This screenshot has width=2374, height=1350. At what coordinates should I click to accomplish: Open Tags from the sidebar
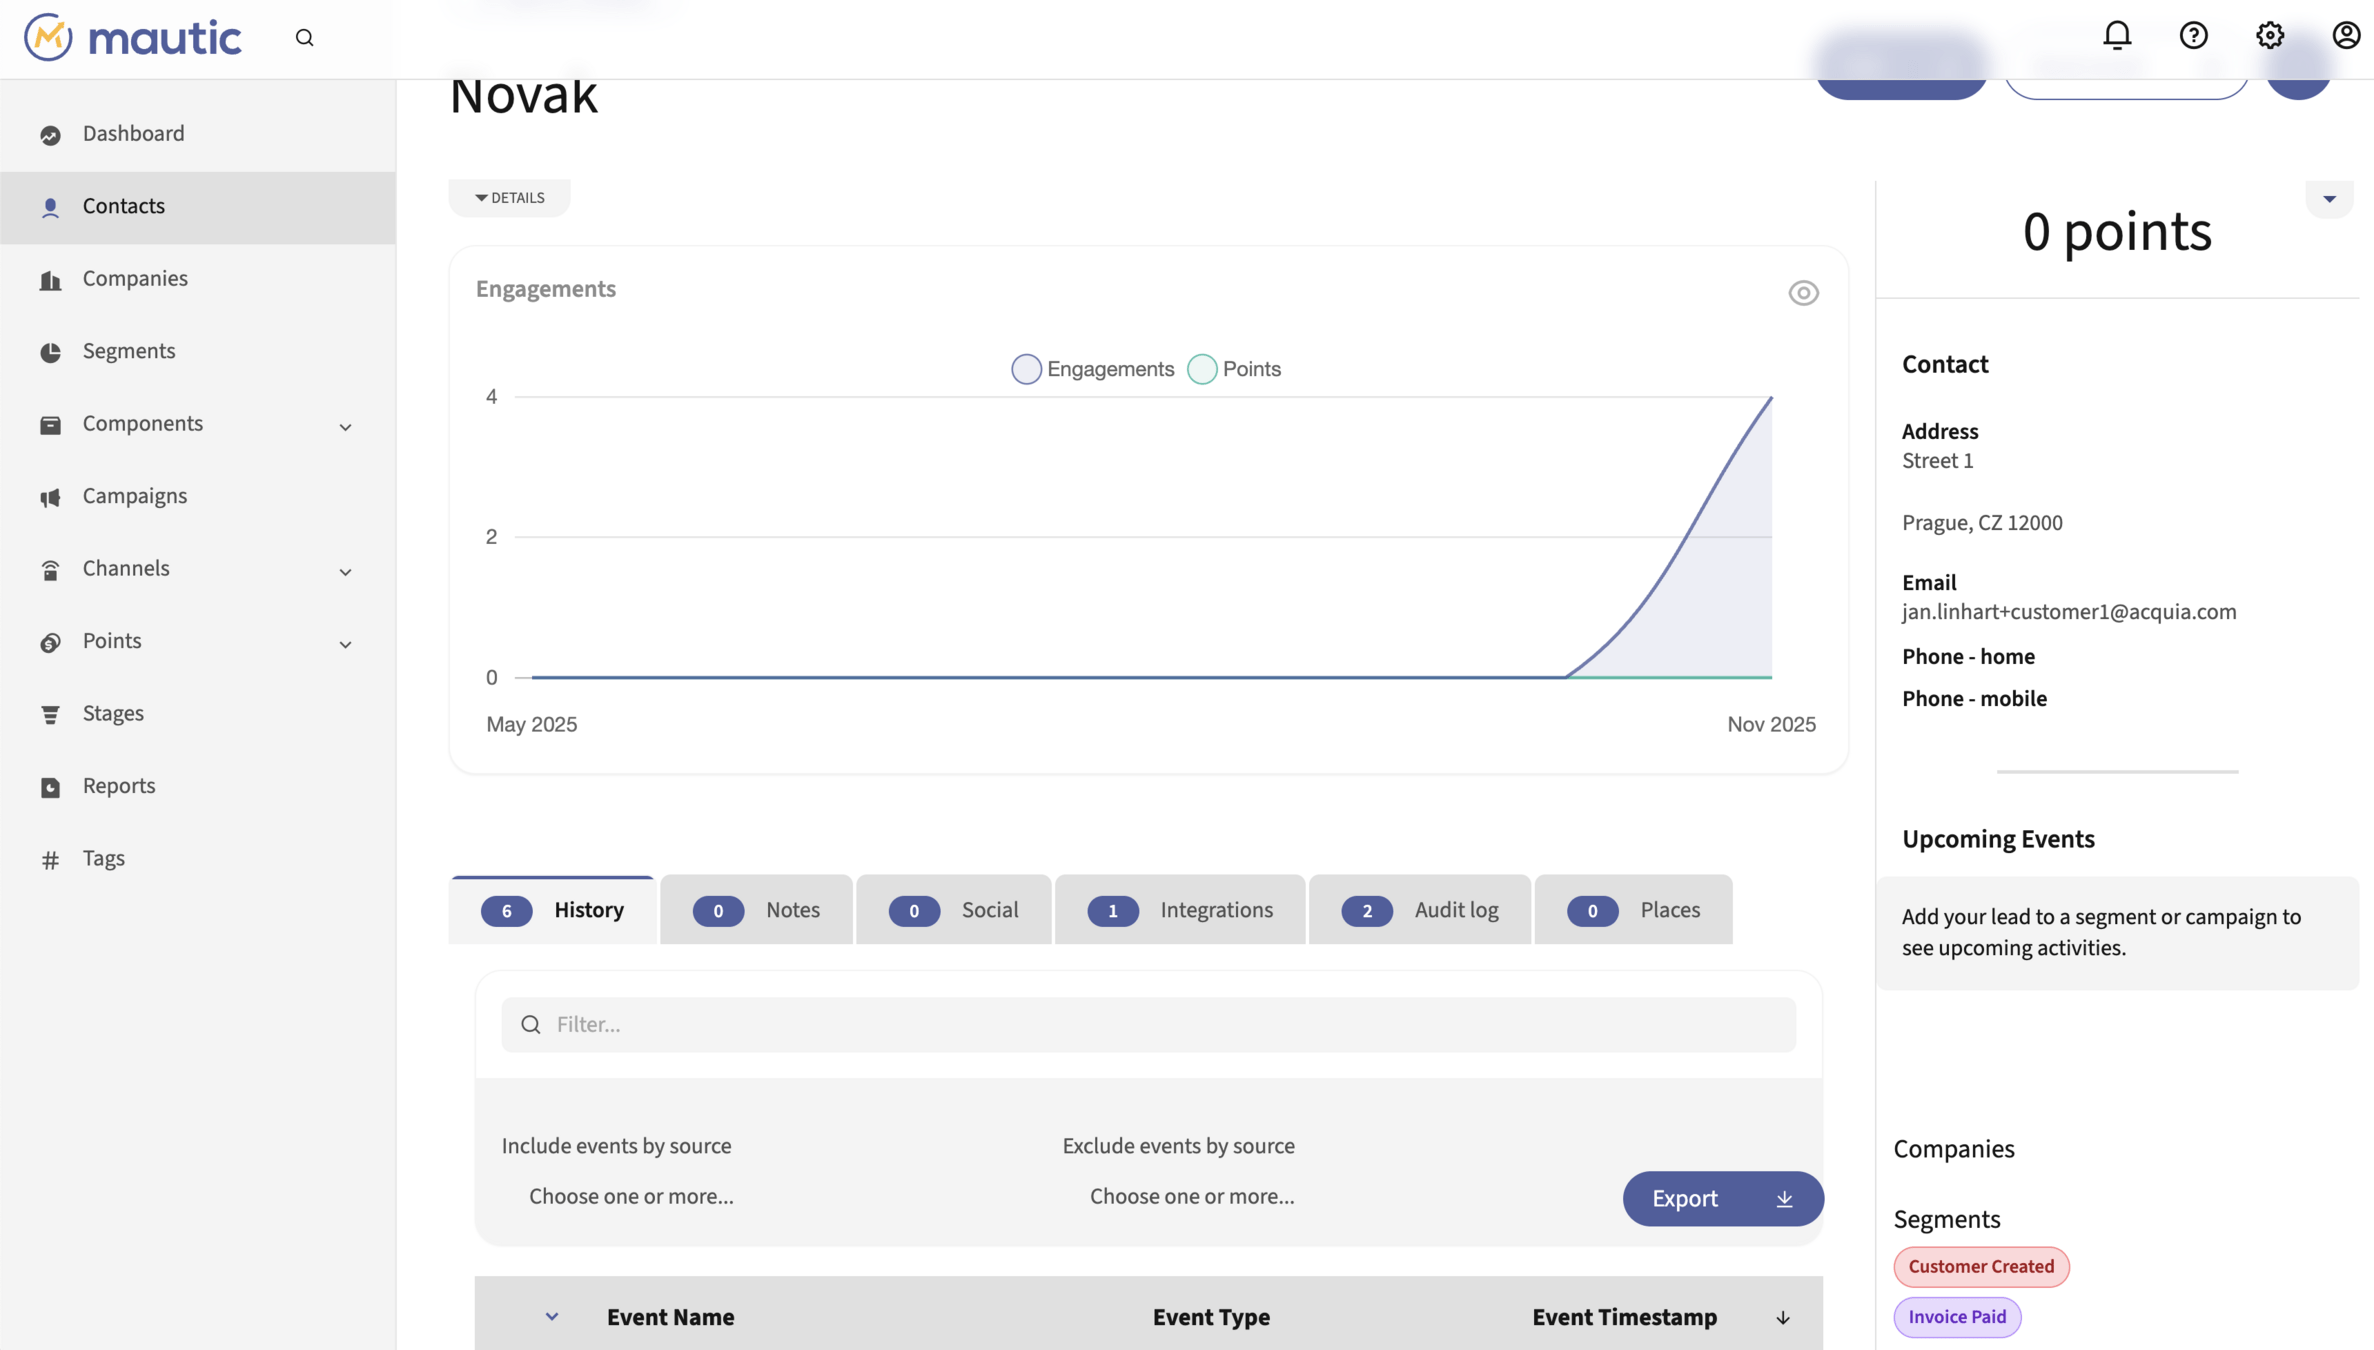103,859
